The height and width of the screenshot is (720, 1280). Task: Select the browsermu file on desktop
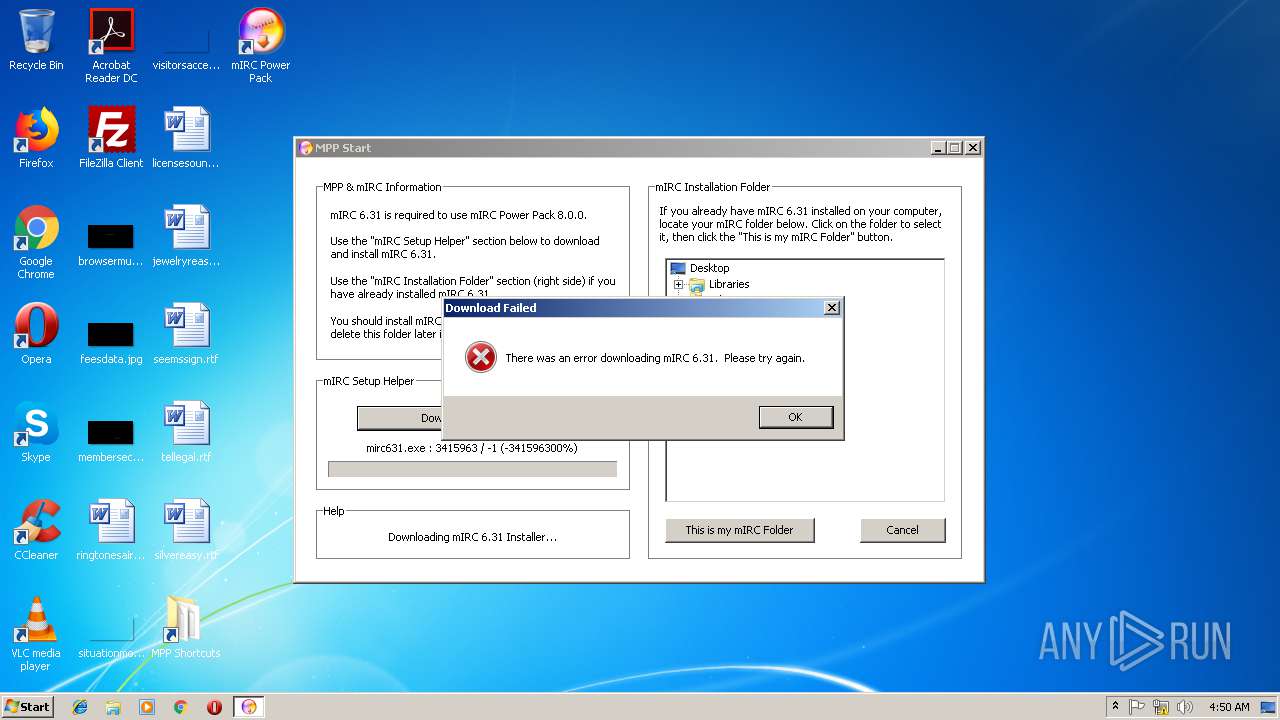point(111,243)
